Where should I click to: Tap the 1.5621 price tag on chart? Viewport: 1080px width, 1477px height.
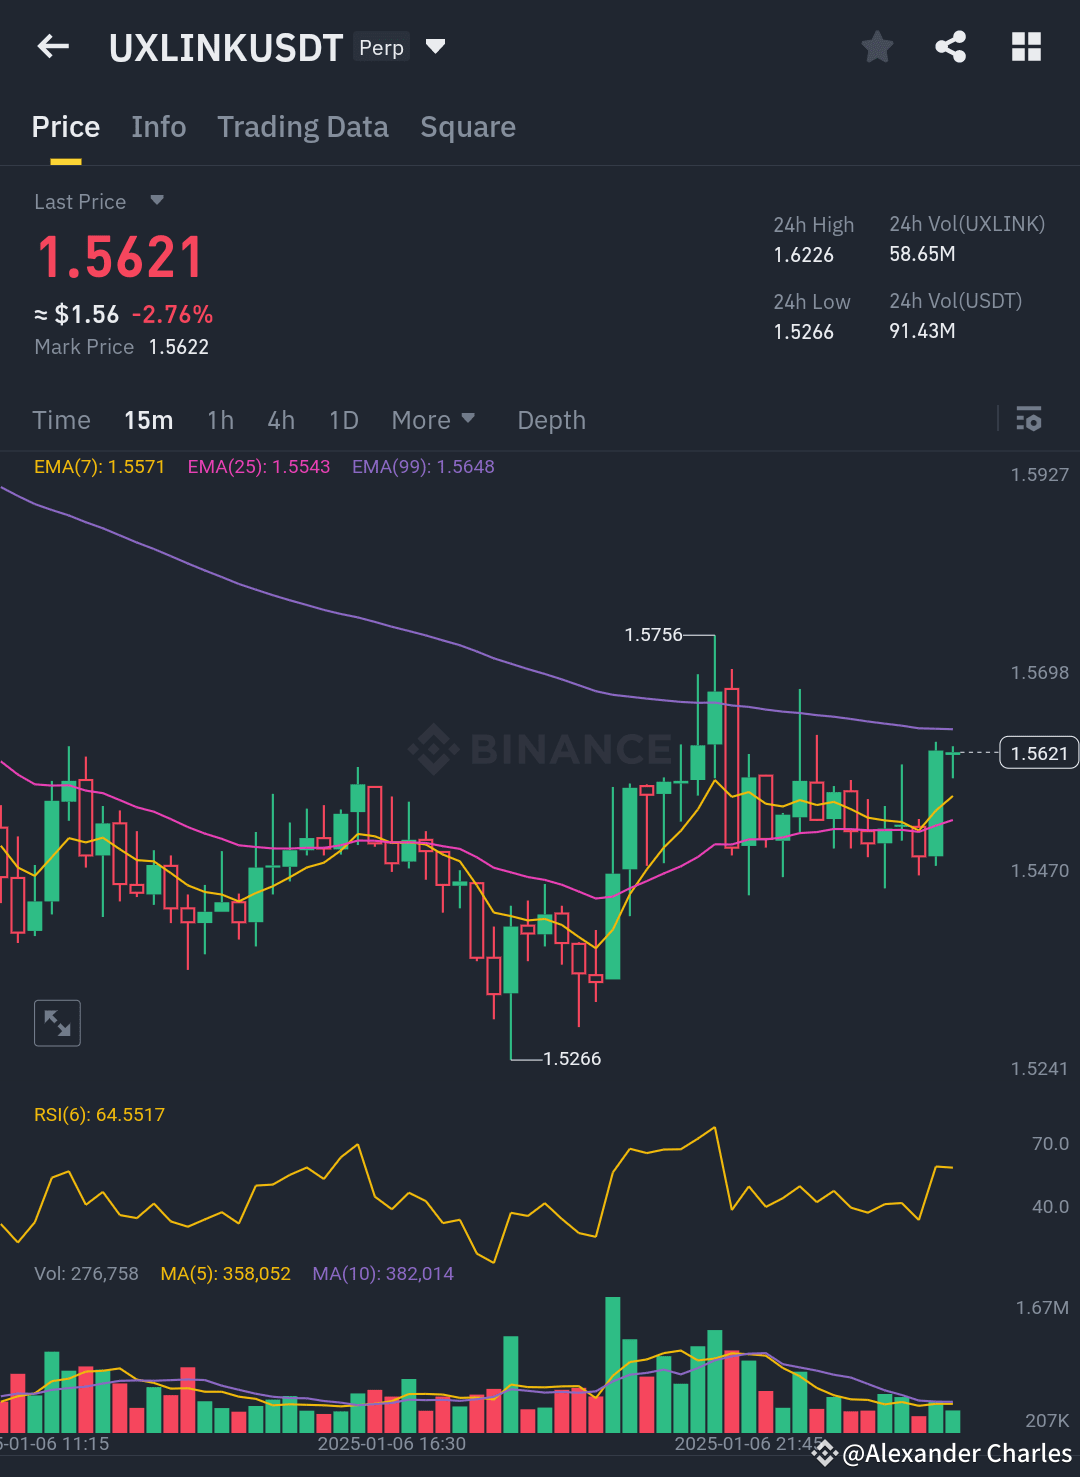1038,752
